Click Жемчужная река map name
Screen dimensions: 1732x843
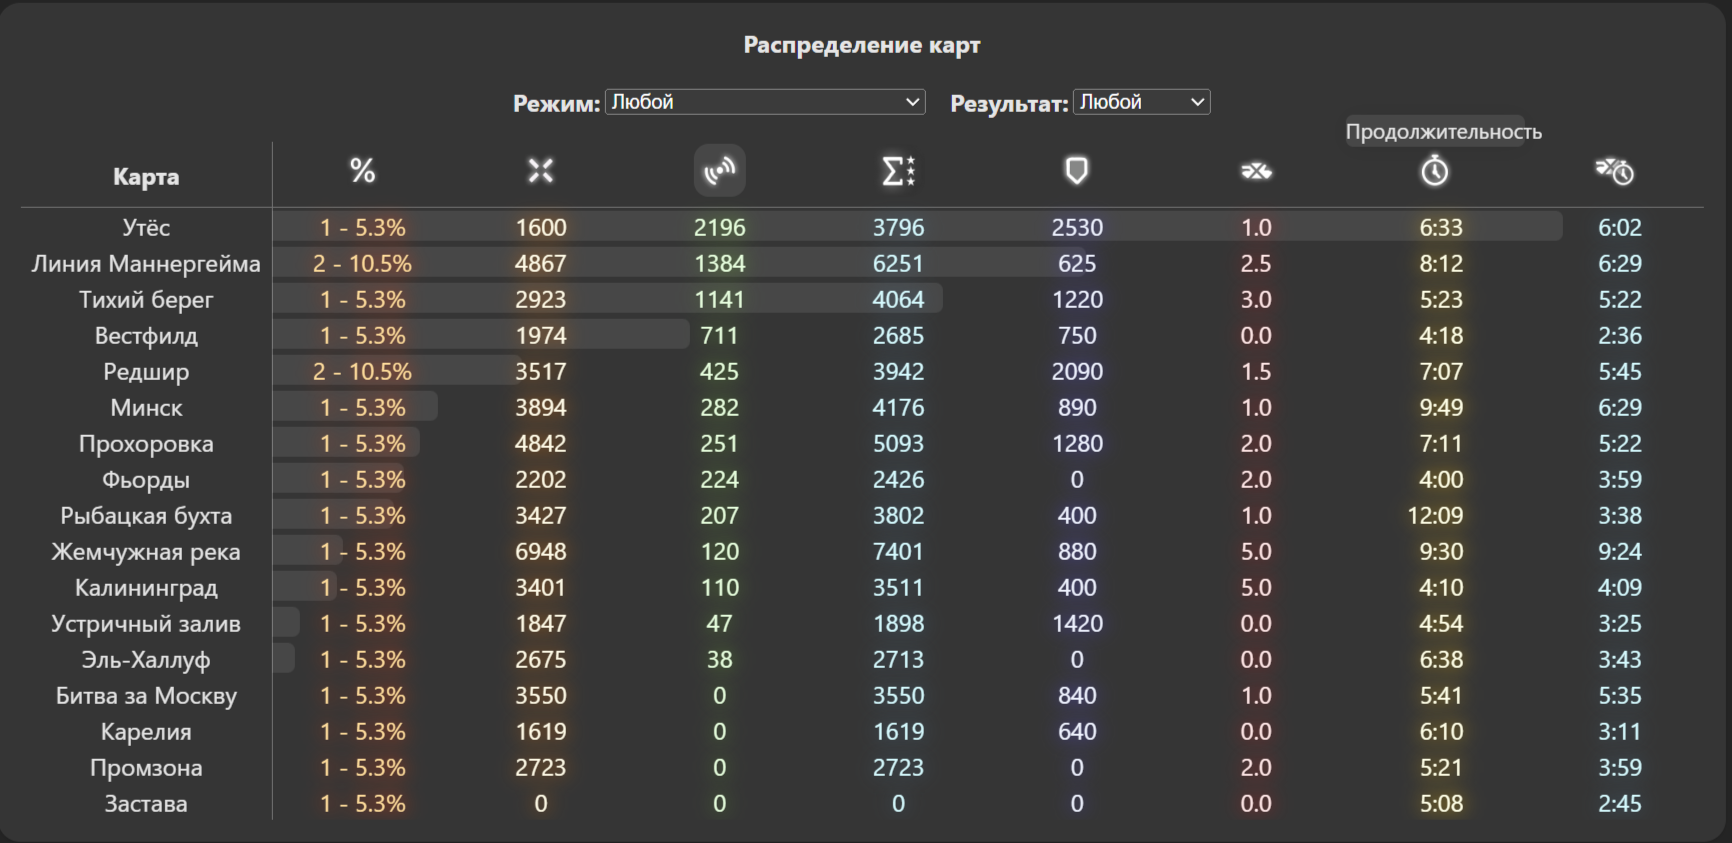click(x=146, y=552)
